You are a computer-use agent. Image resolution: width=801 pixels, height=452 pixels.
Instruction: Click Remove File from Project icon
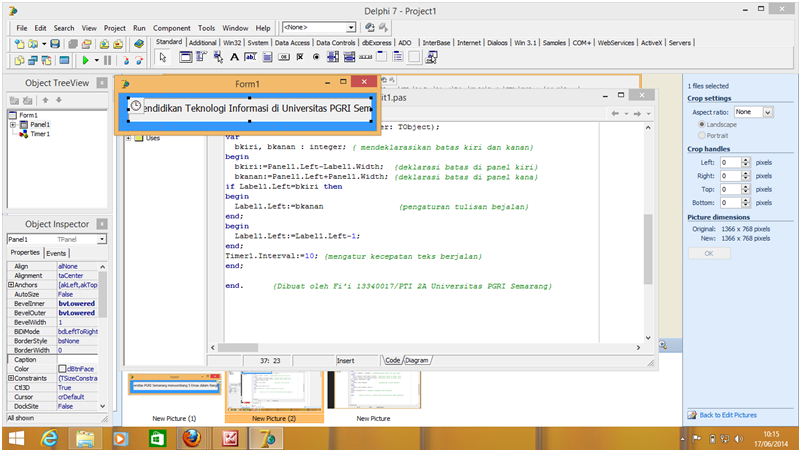coord(118,44)
